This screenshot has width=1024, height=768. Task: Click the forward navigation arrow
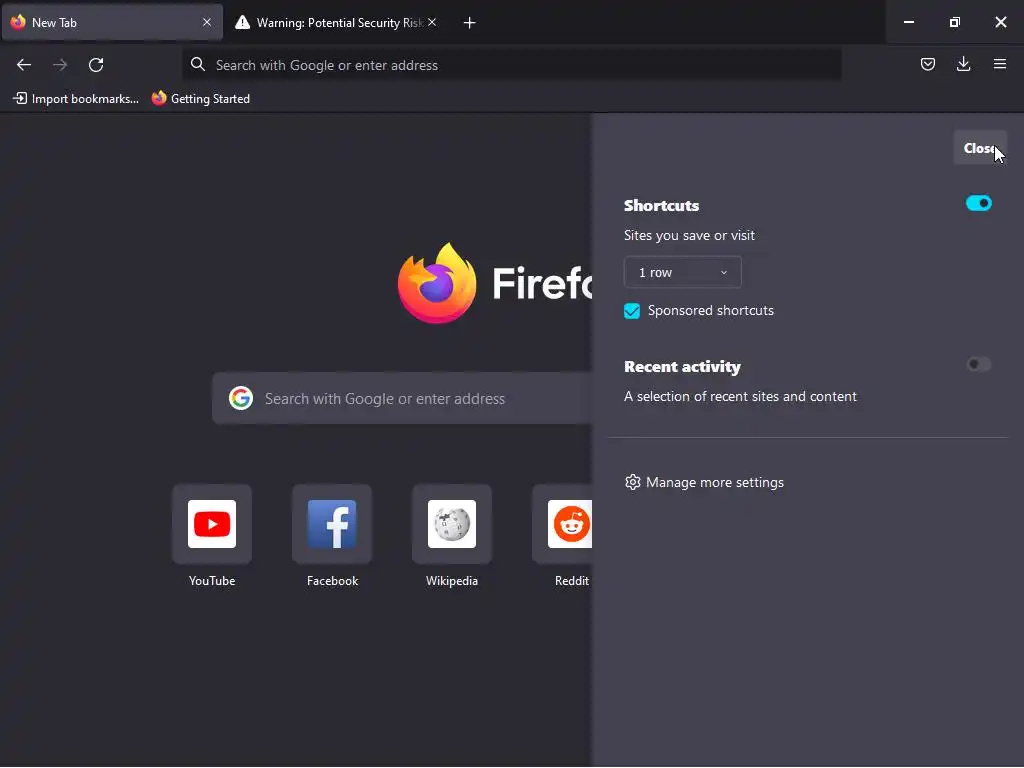(60, 65)
